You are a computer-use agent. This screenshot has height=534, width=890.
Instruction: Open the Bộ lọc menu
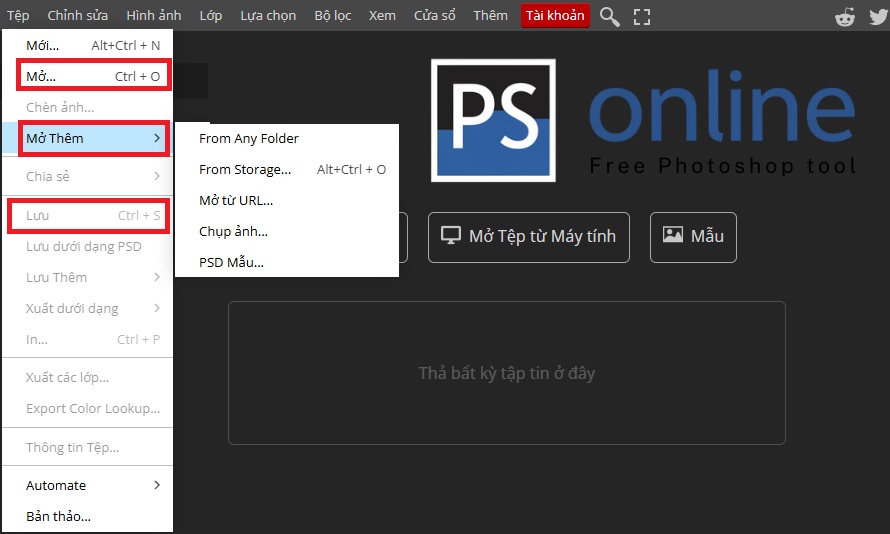pos(333,15)
